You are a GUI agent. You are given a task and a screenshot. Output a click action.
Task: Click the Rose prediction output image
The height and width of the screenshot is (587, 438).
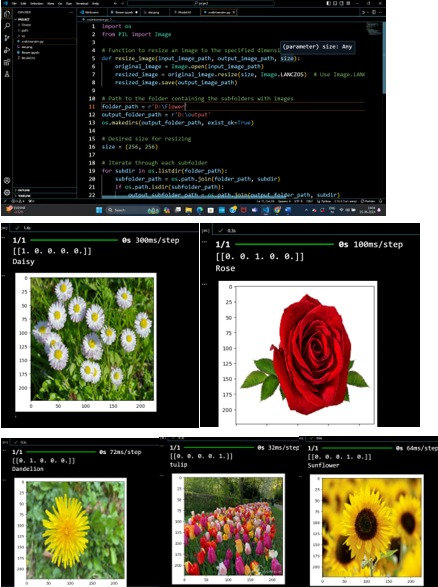click(x=298, y=353)
